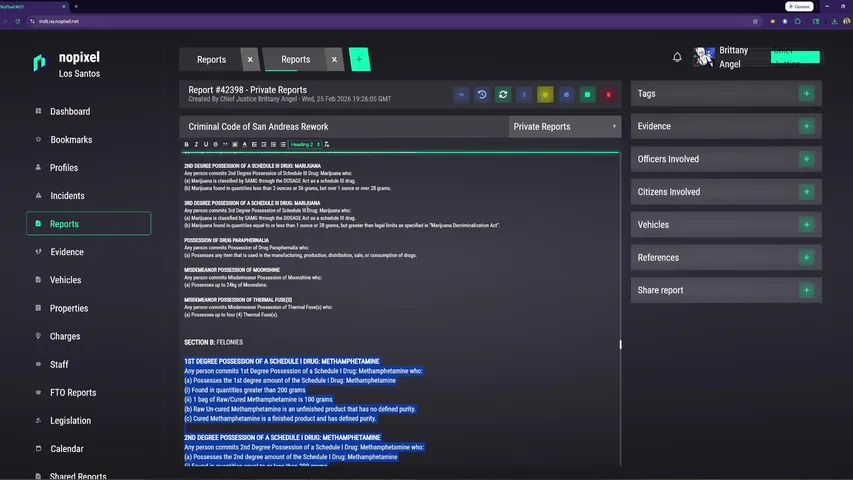Open notifications via the bell icon
The height and width of the screenshot is (480, 853).
677,57
